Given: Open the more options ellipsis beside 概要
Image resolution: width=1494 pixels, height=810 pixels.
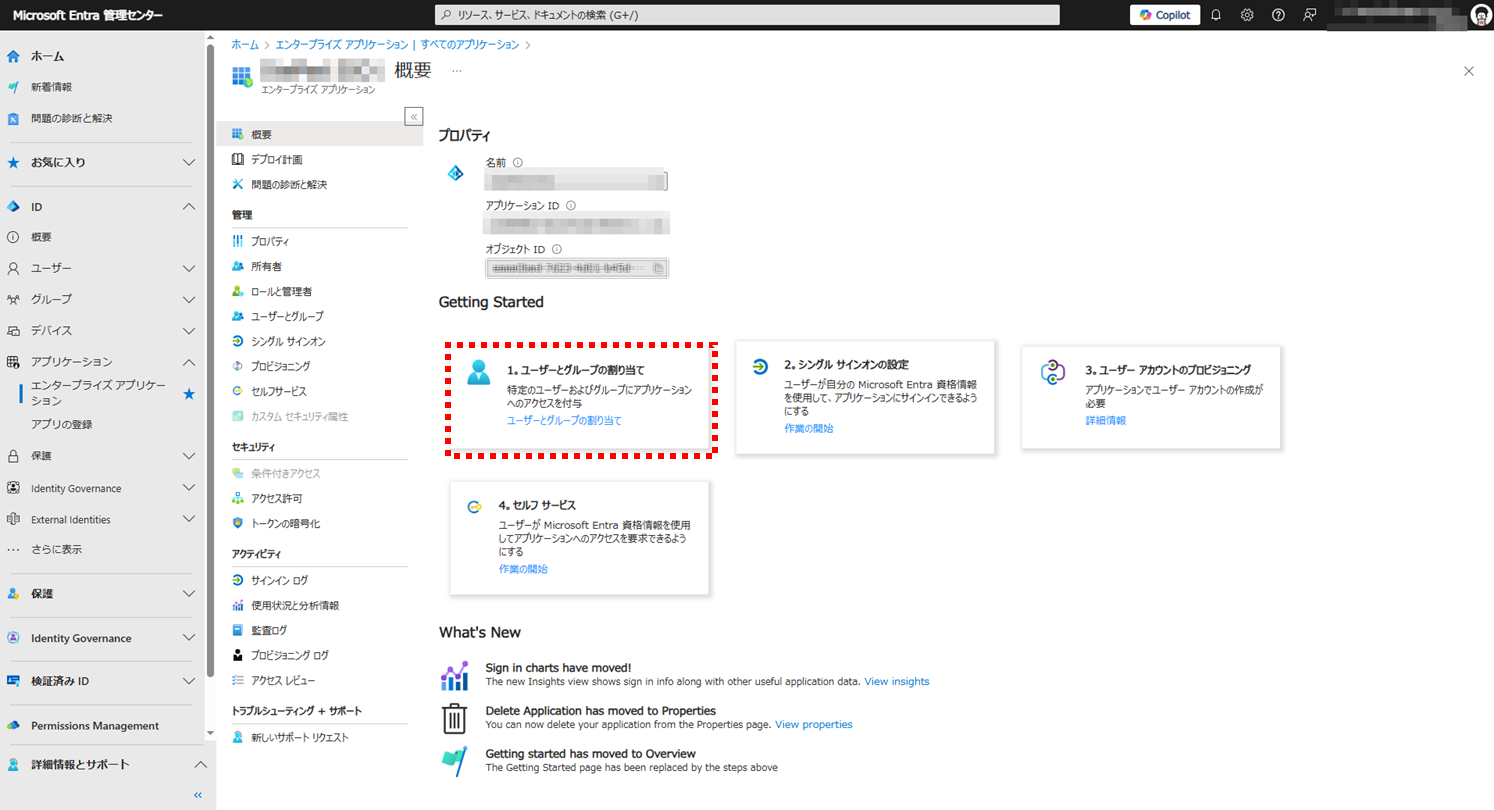Looking at the screenshot, I should click(456, 71).
